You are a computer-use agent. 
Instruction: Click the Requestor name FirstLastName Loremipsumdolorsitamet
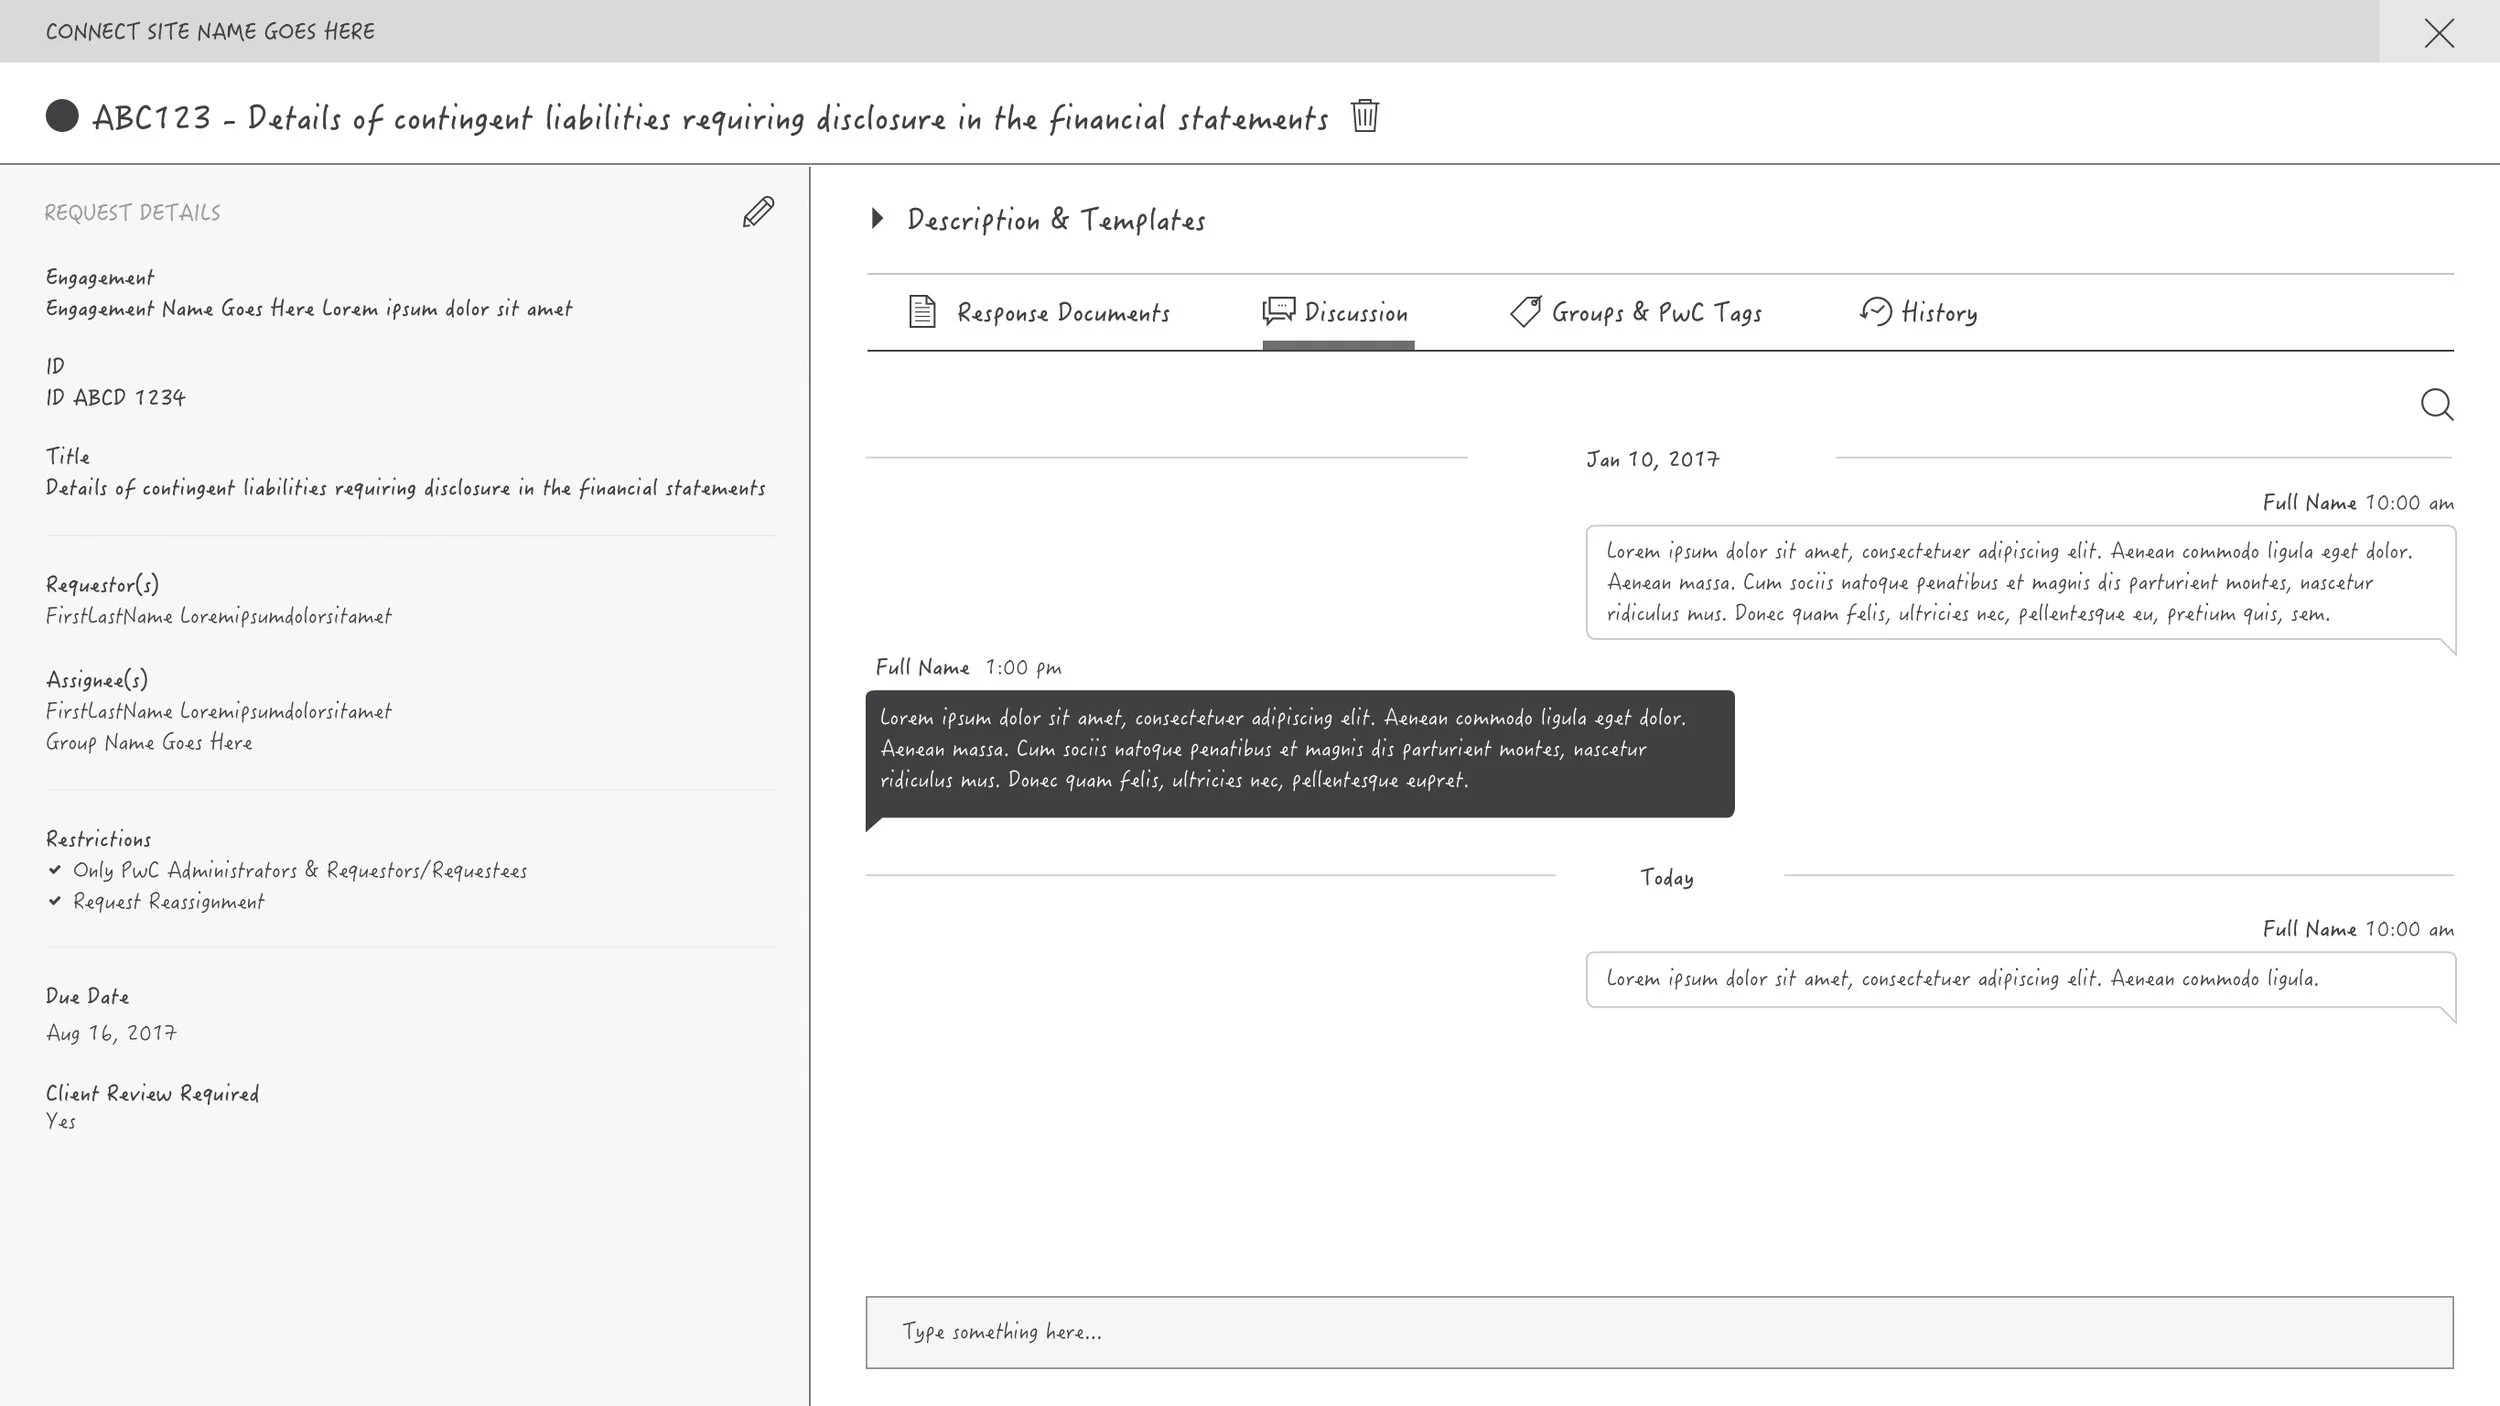click(x=218, y=616)
